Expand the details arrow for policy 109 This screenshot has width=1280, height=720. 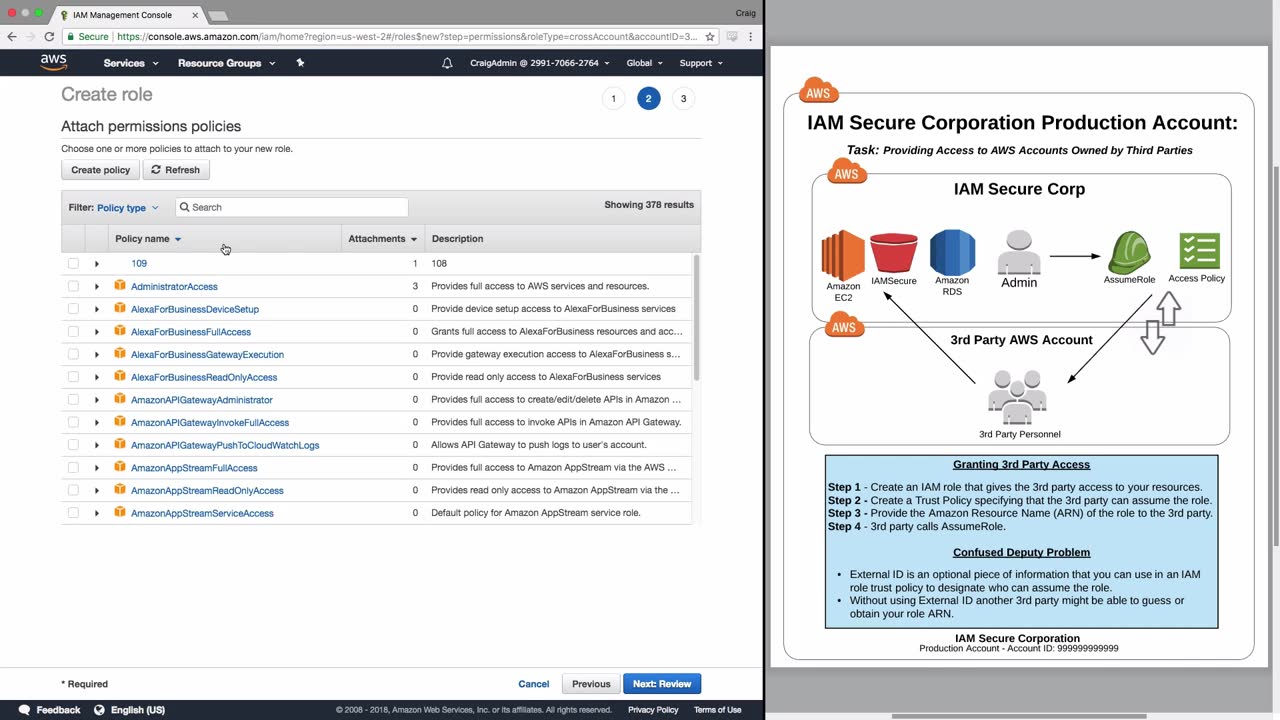tap(97, 264)
